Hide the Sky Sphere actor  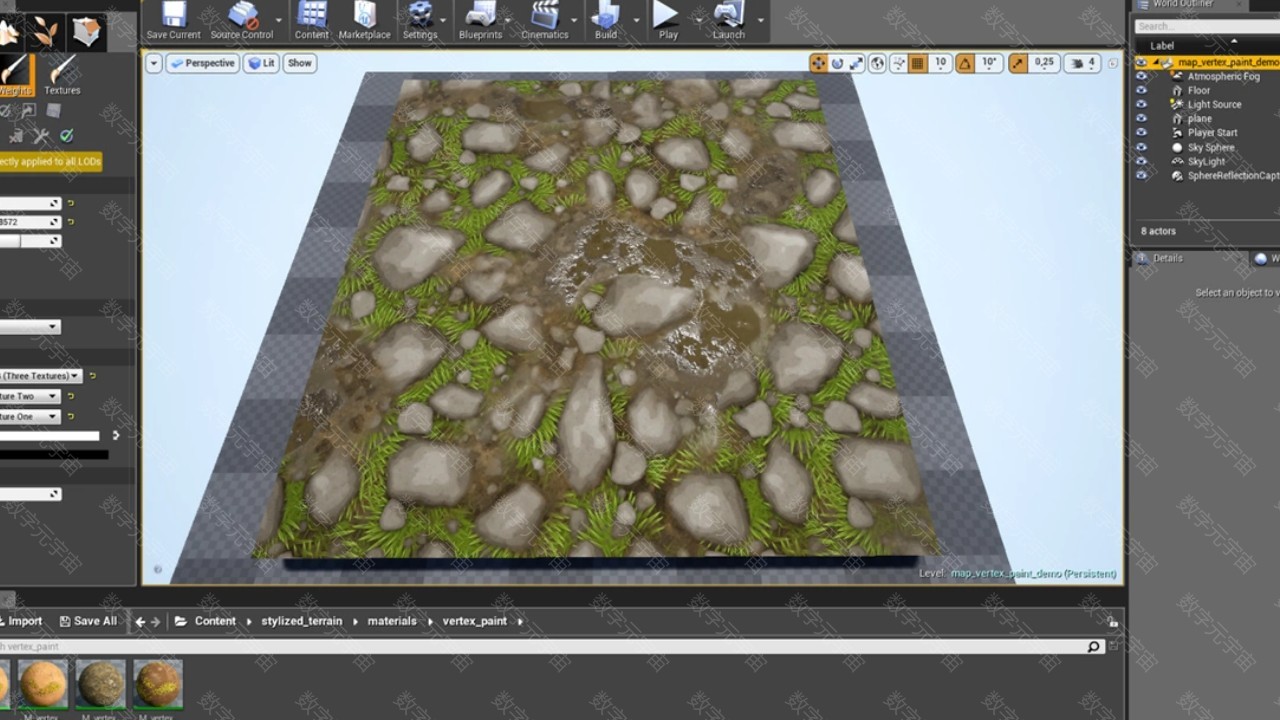tap(1141, 147)
